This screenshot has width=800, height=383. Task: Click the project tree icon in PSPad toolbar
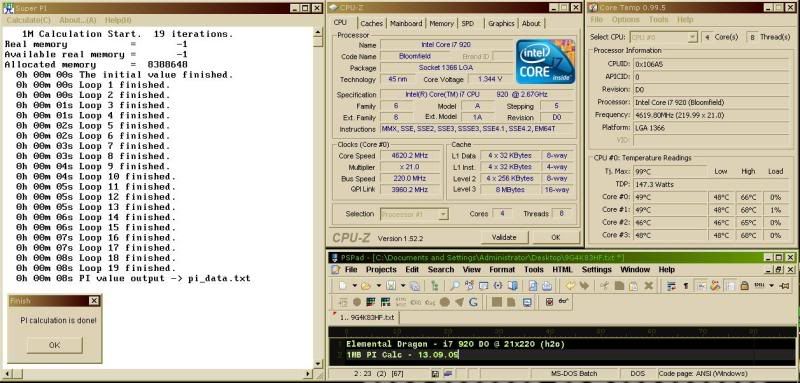(x=435, y=286)
